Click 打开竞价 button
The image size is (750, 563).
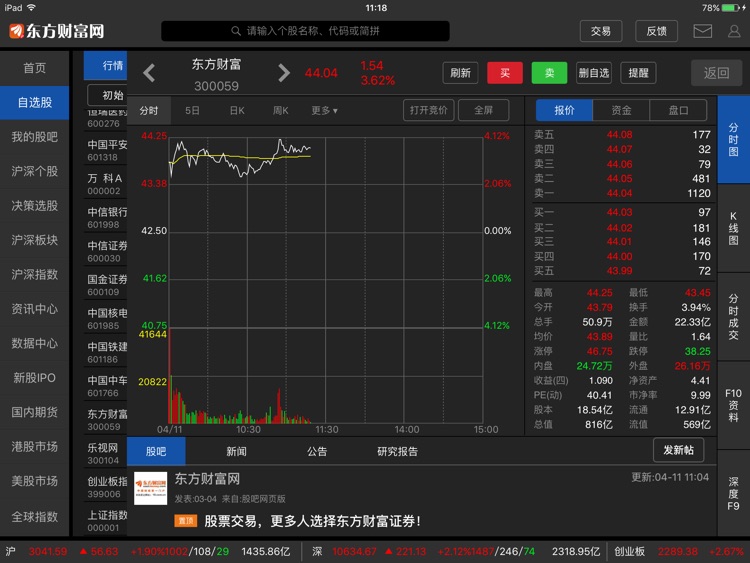(429, 110)
